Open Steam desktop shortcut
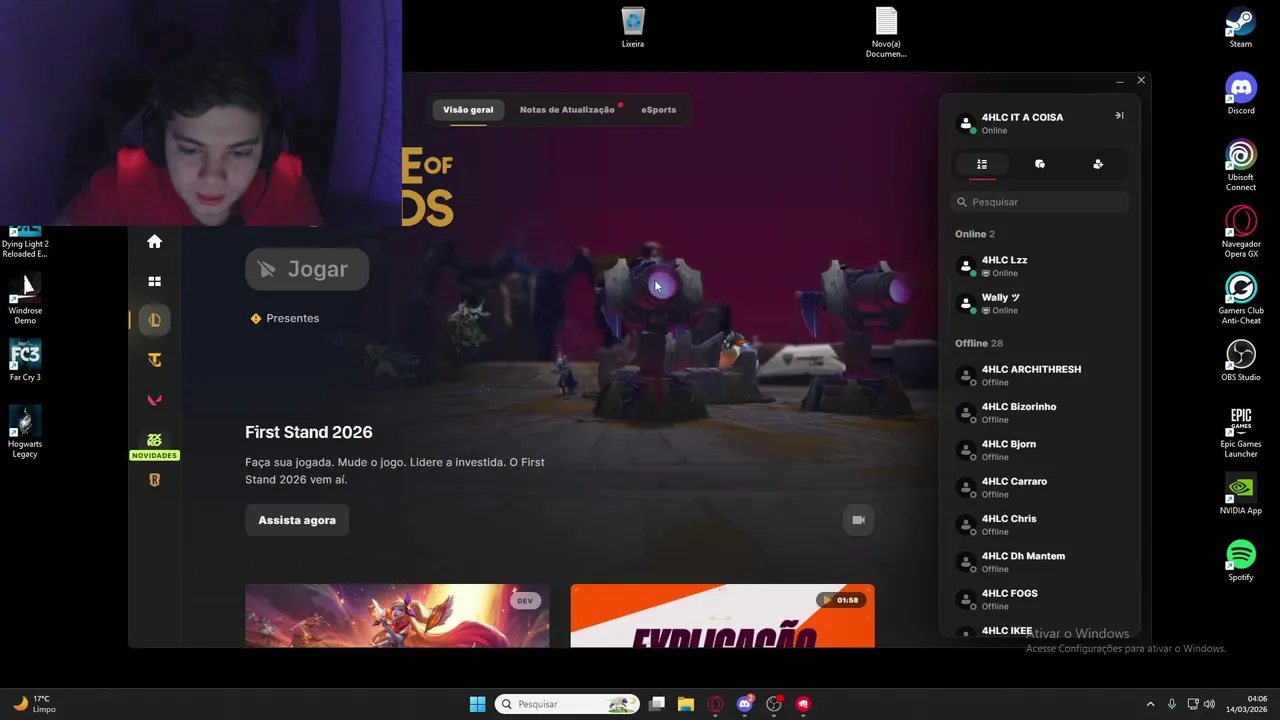1280x720 pixels. point(1241,28)
